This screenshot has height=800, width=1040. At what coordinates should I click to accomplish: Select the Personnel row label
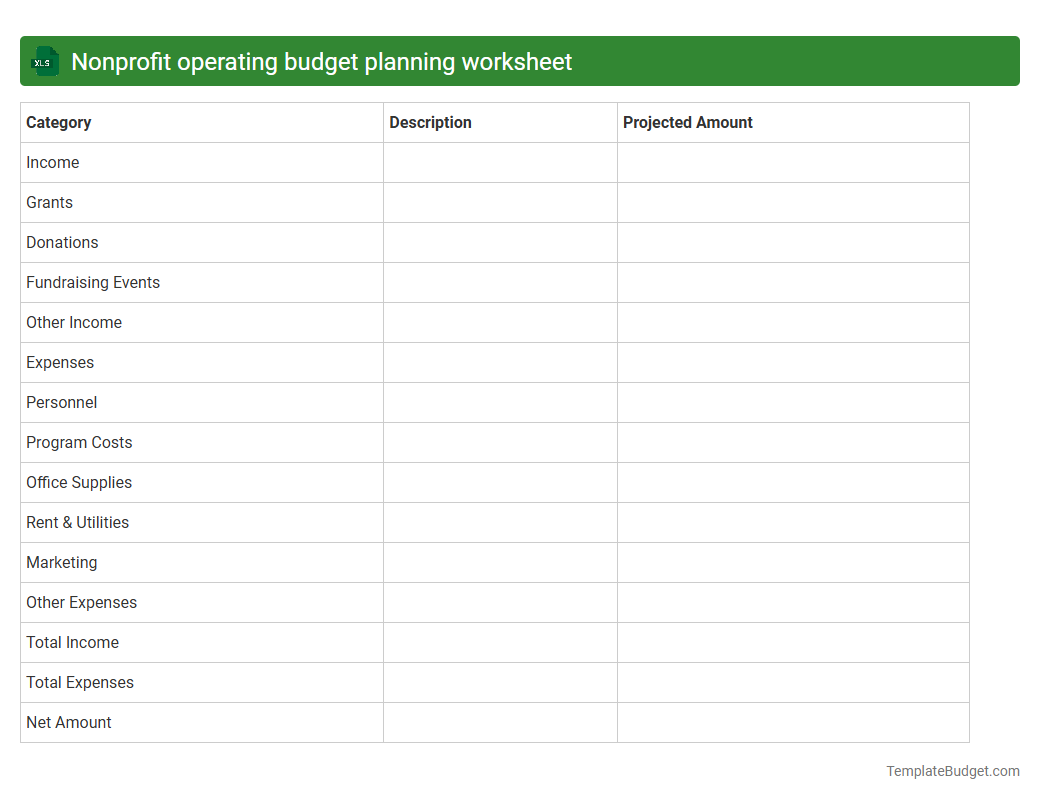click(x=61, y=402)
